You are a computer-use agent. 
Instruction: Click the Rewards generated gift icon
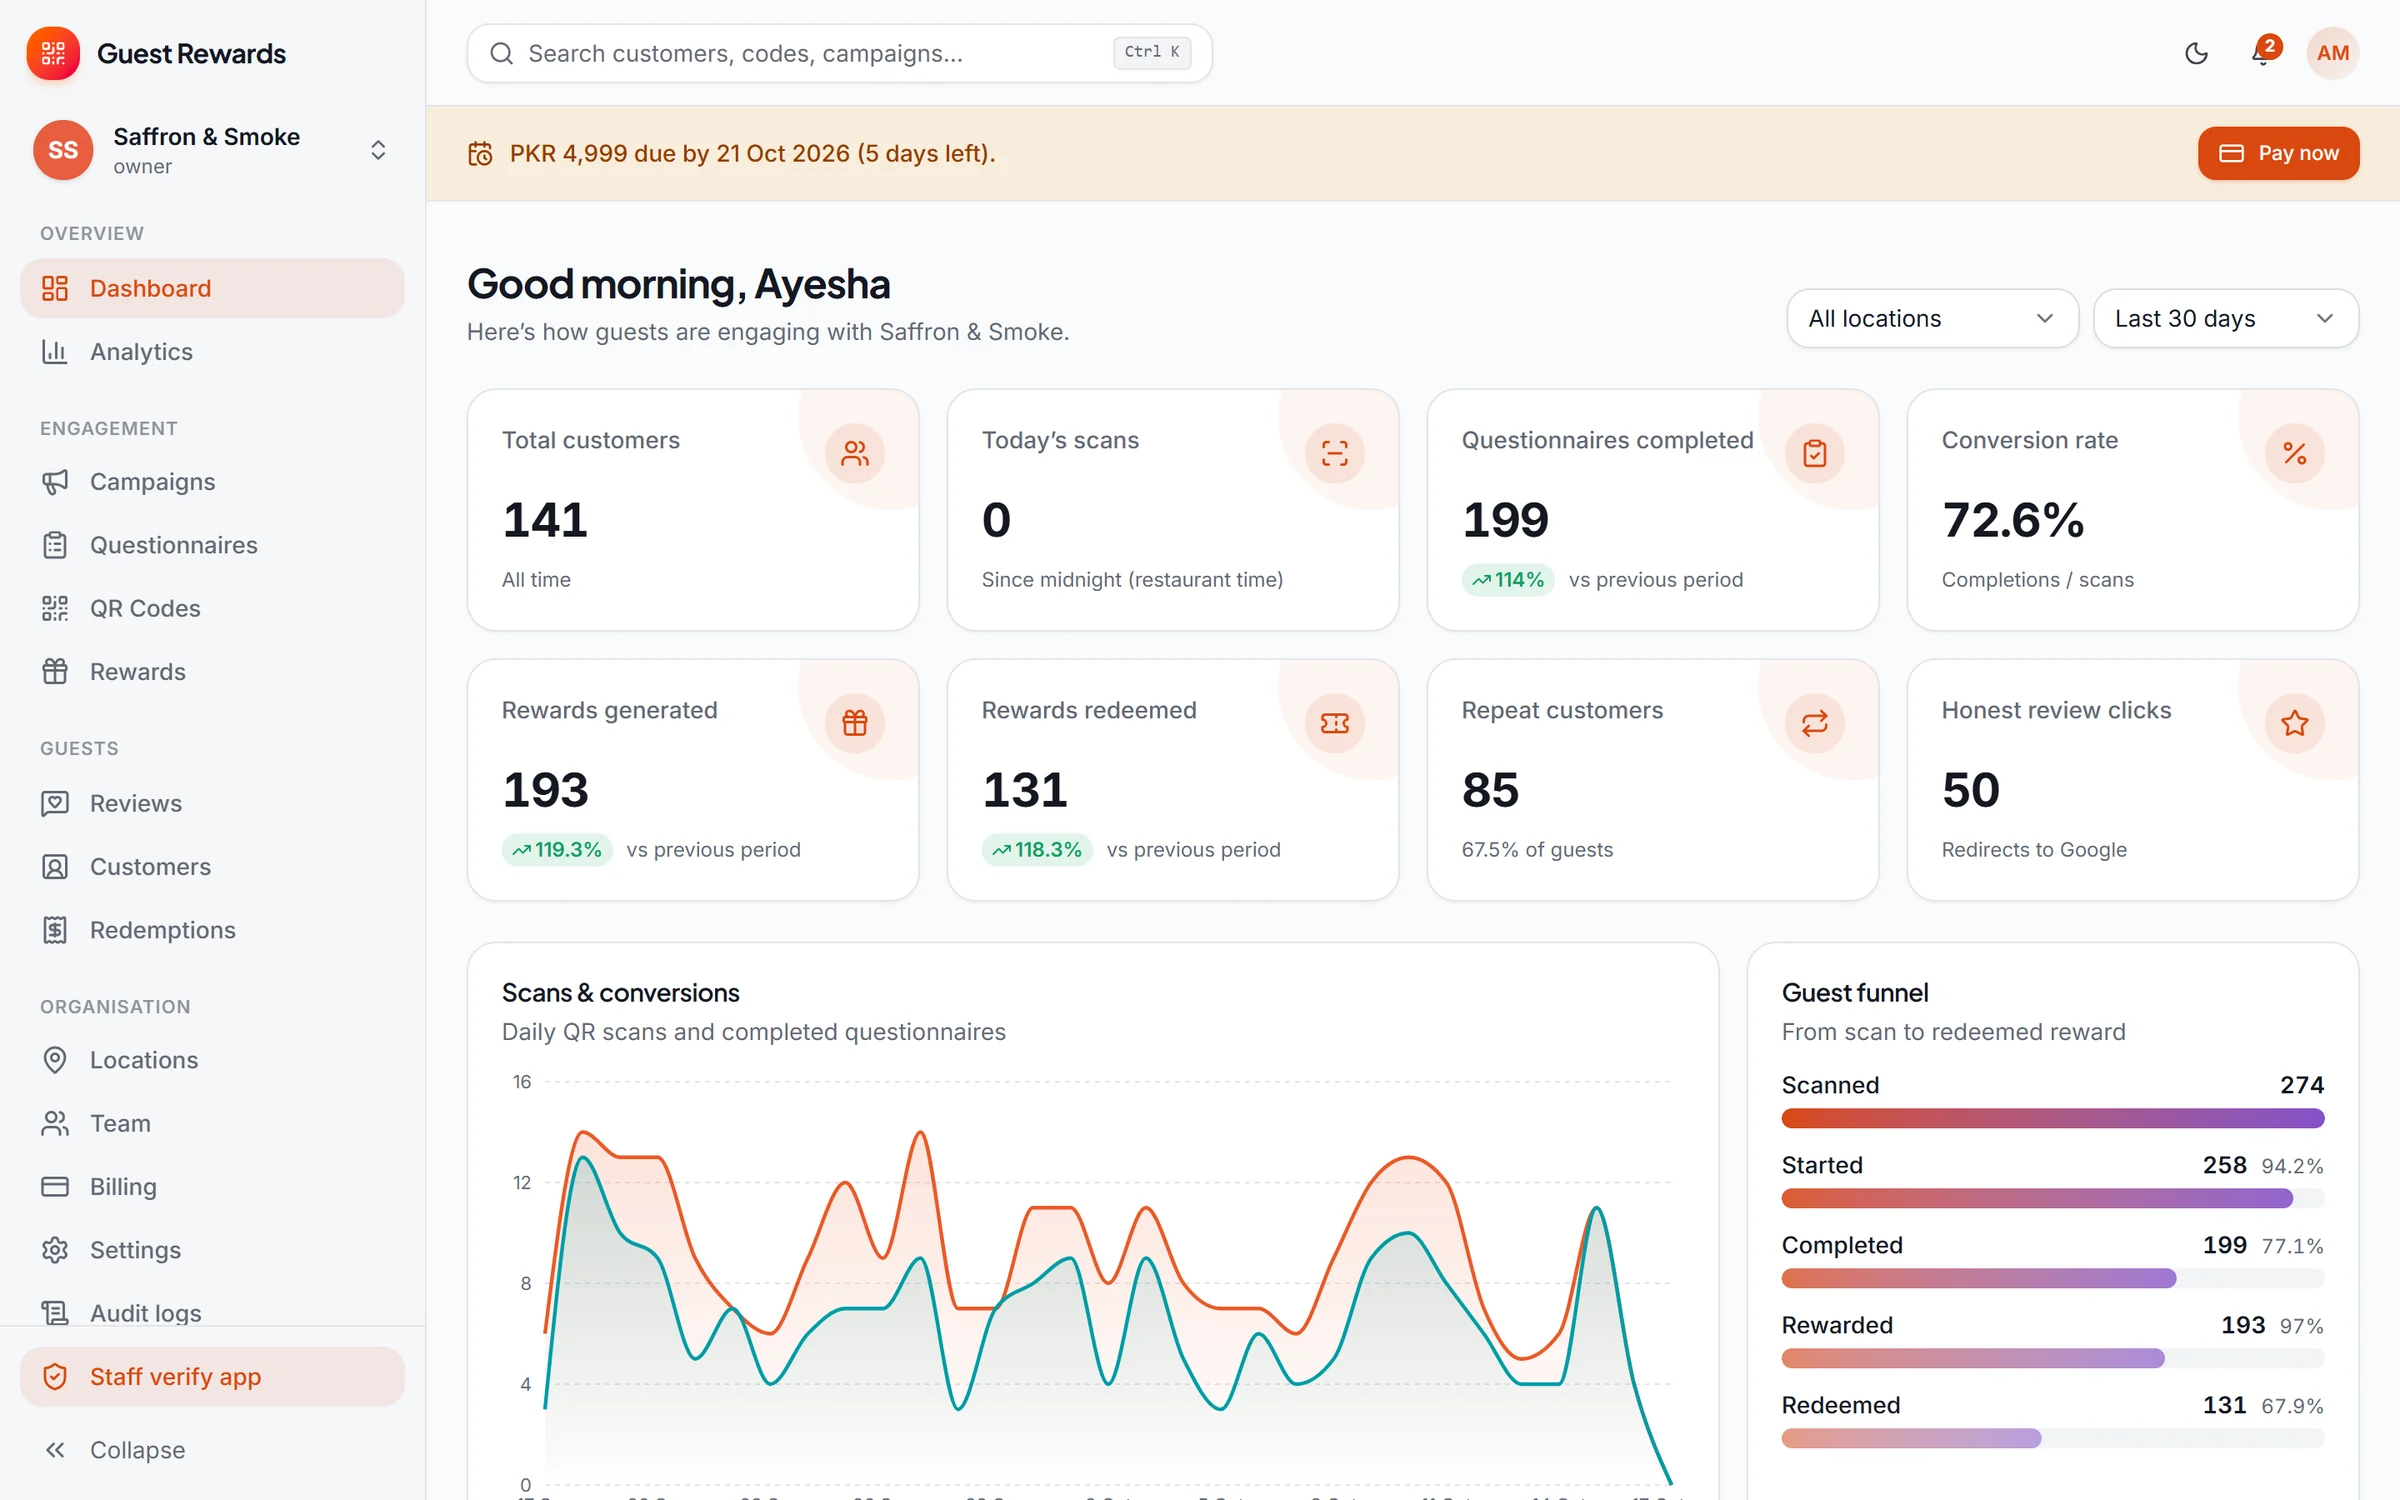[x=855, y=723]
